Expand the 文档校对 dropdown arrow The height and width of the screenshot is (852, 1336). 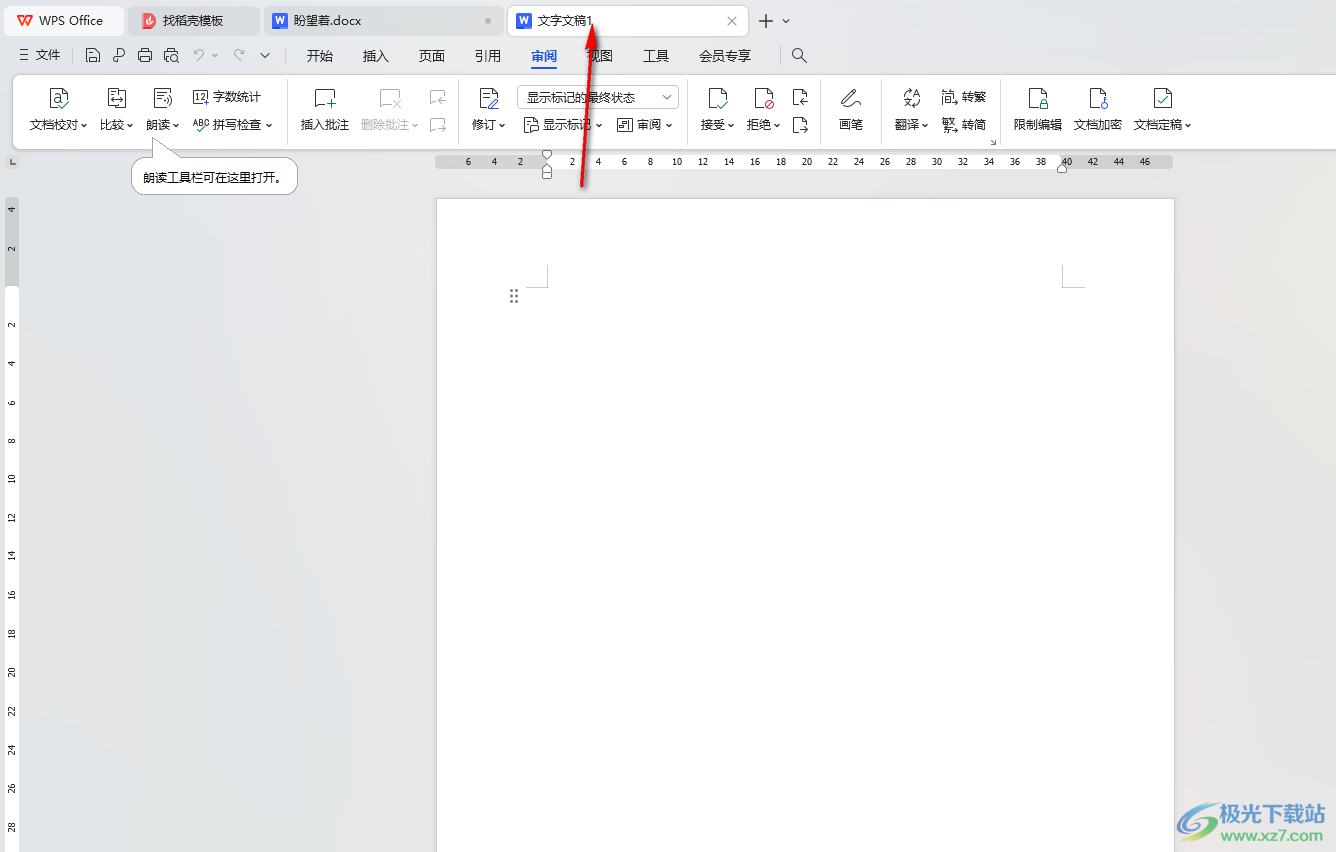pyautogui.click(x=84, y=126)
